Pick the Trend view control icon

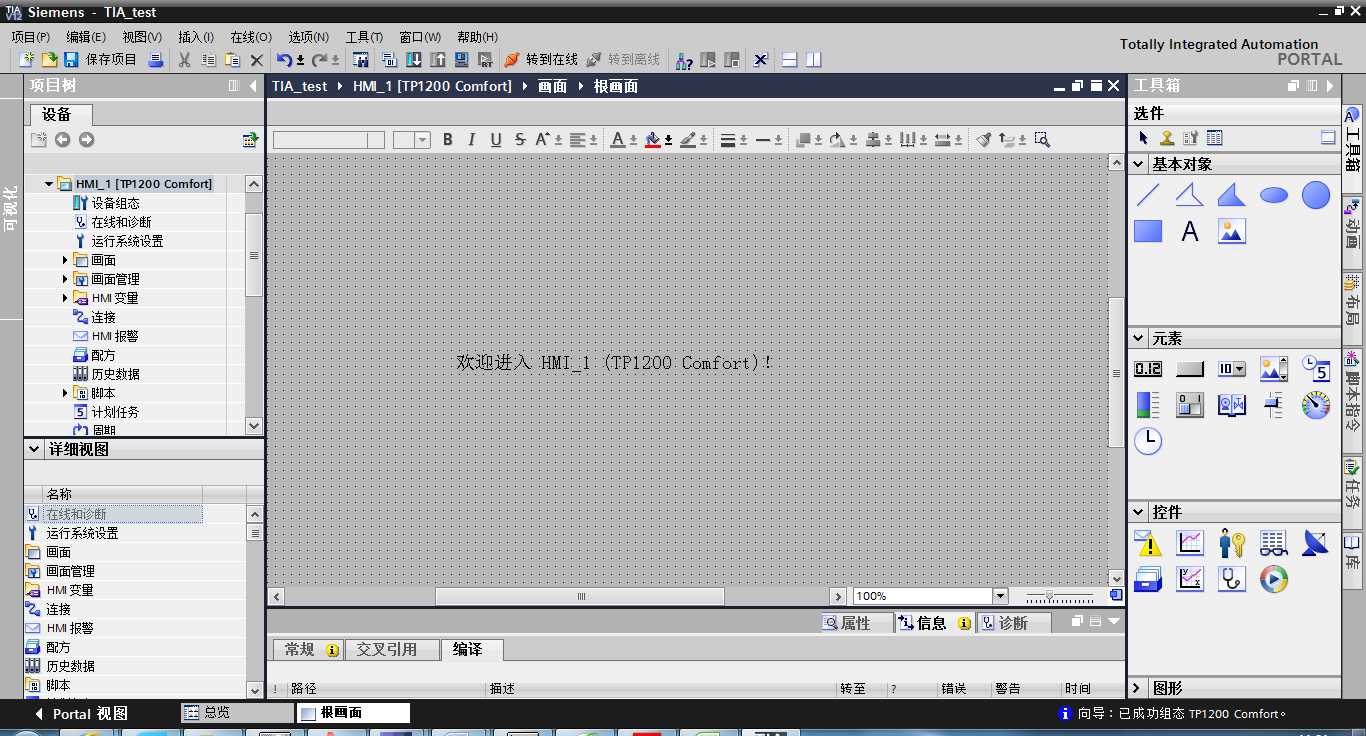(x=1190, y=543)
